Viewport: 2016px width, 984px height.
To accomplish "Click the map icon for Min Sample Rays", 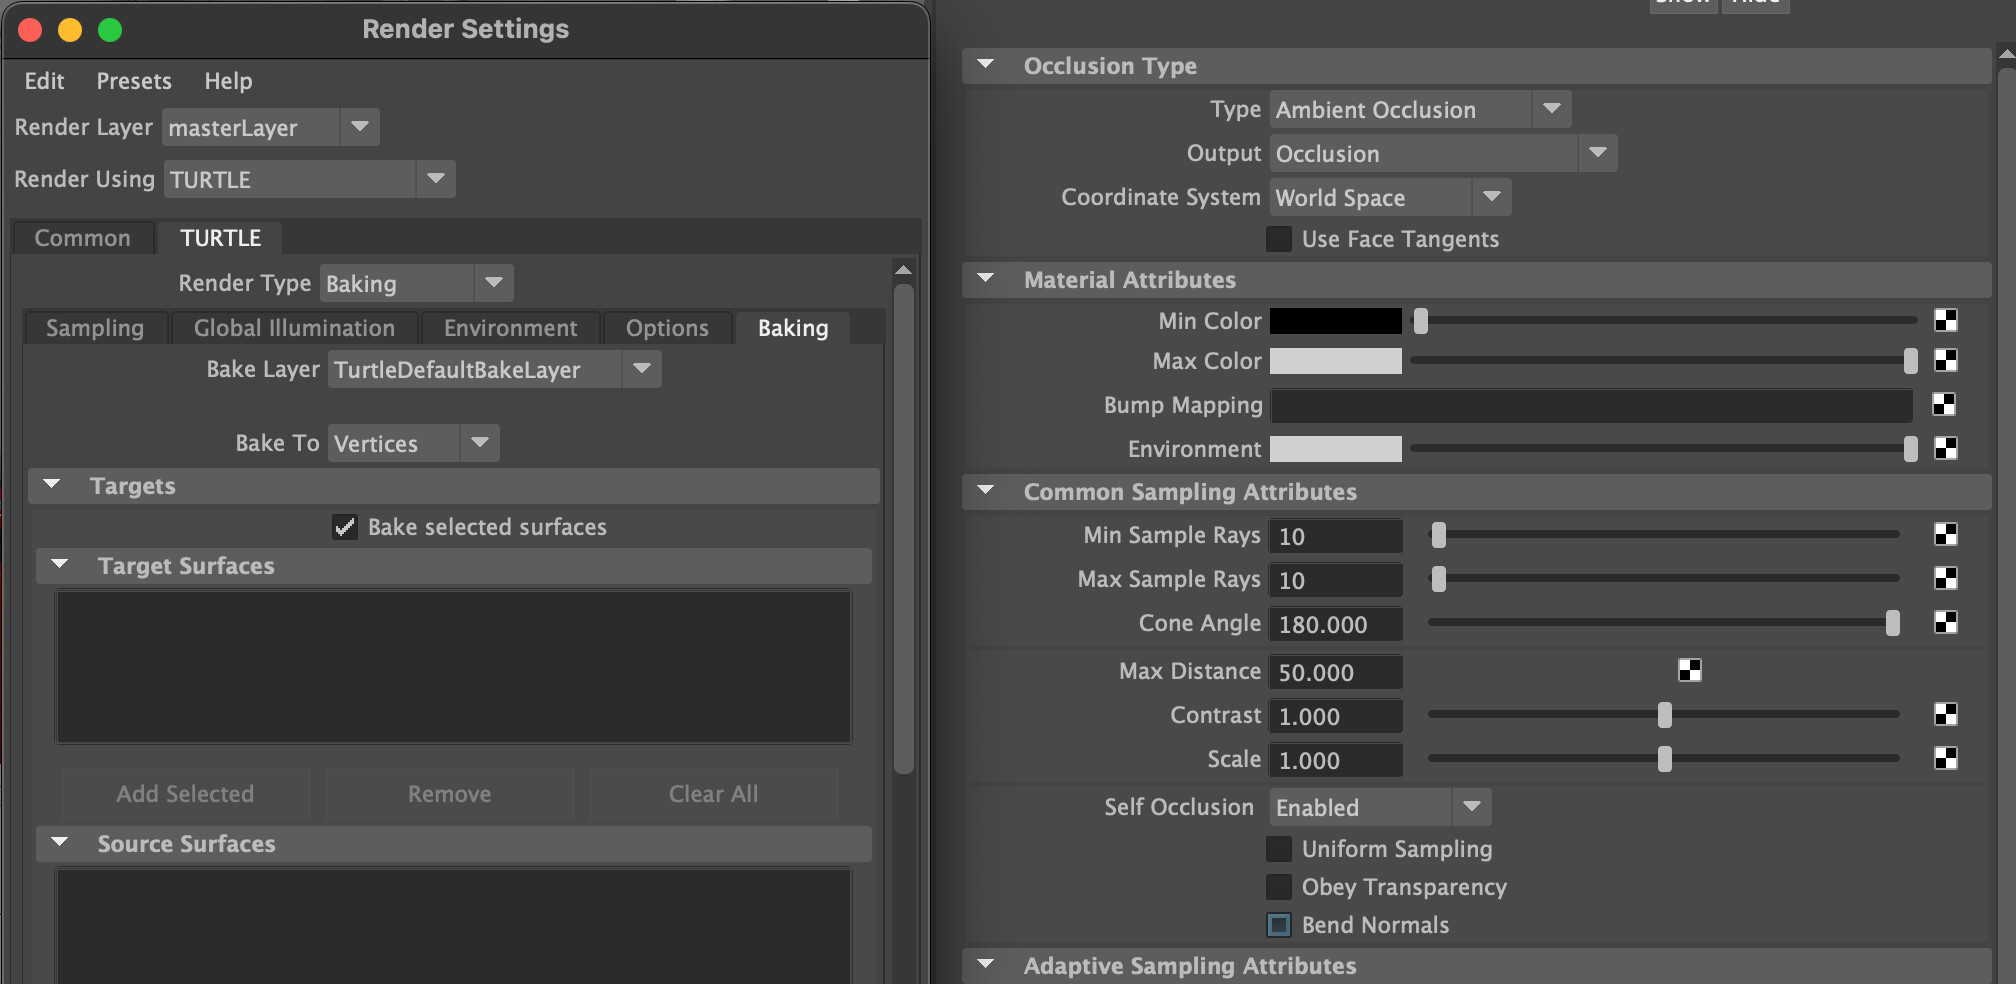I will [1945, 535].
